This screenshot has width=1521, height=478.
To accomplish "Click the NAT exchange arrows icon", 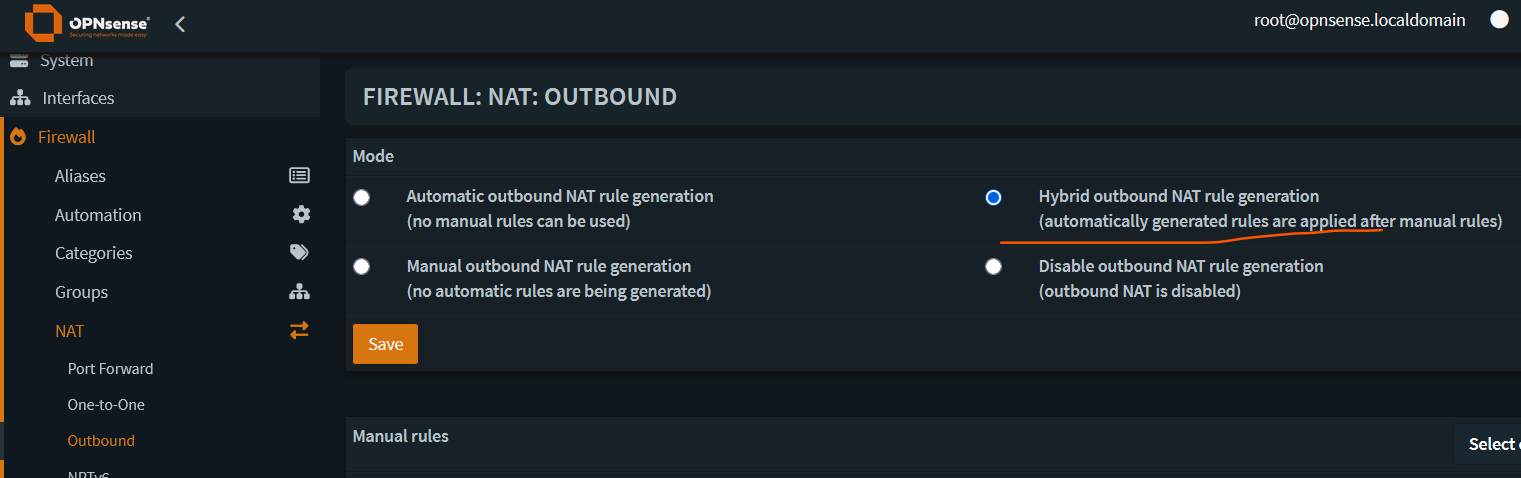I will [x=299, y=330].
